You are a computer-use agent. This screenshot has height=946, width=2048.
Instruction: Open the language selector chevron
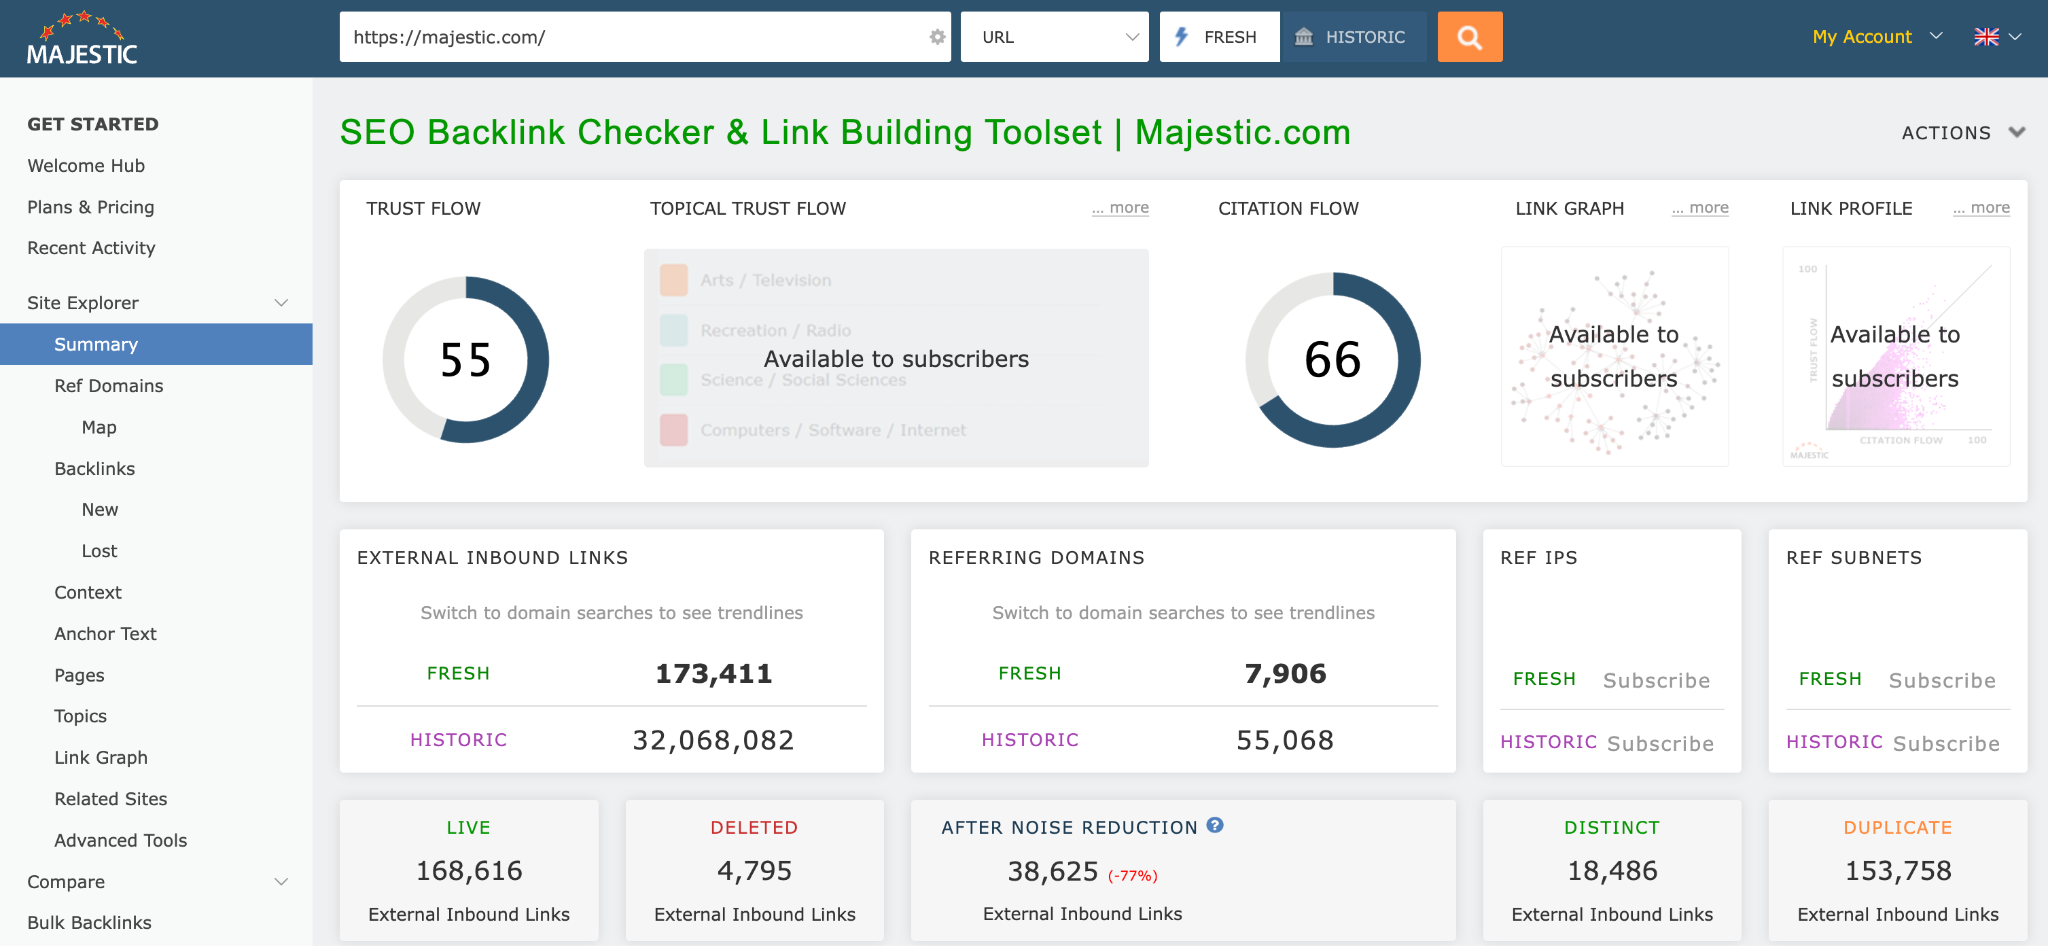2015,37
